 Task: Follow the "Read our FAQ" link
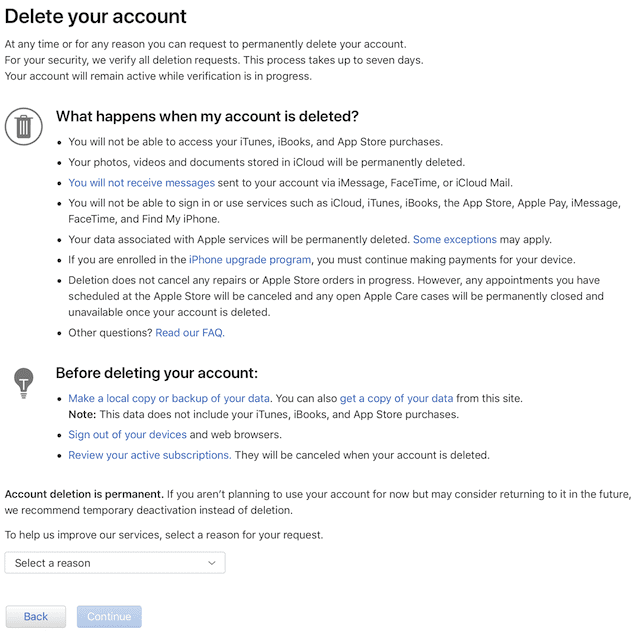coord(190,333)
